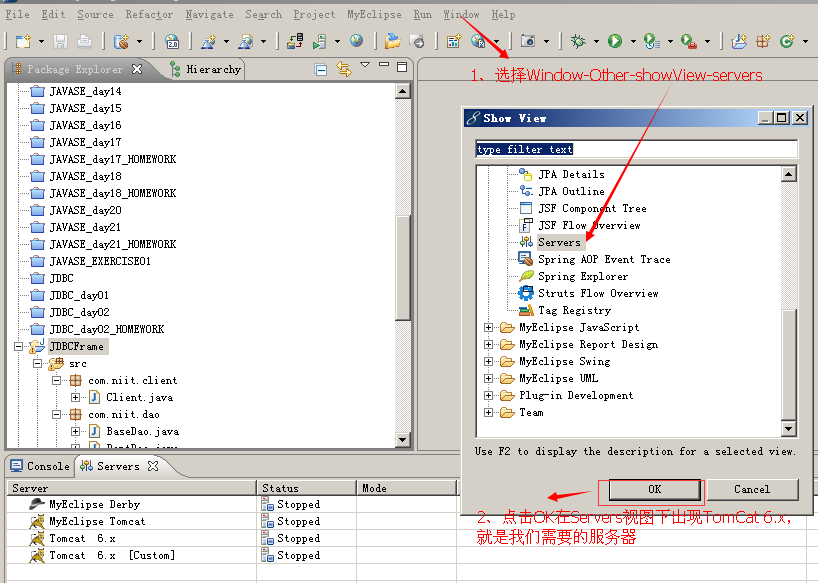This screenshot has height=583, width=818.
Task: Click OK in the Show View dialog
Action: pyautogui.click(x=655, y=489)
